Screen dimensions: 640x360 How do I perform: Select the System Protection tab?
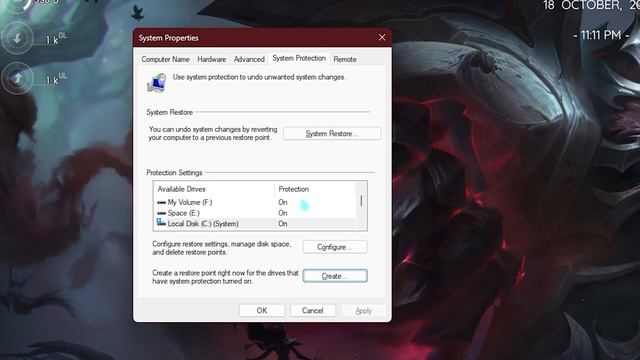pos(299,58)
